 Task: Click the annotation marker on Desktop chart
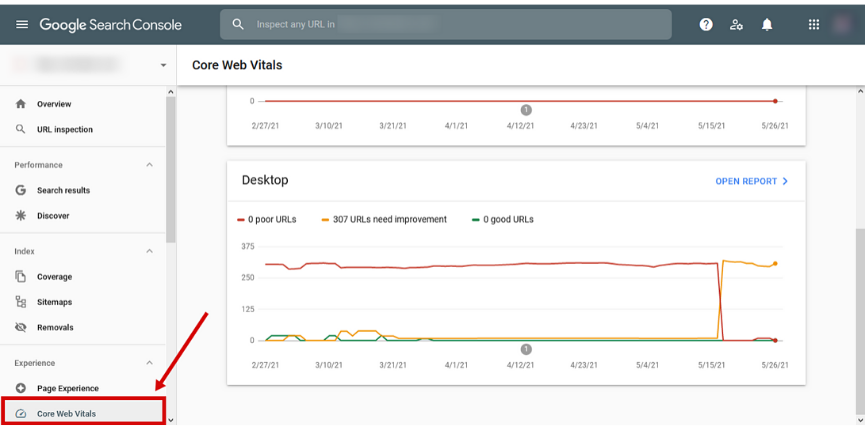(526, 349)
